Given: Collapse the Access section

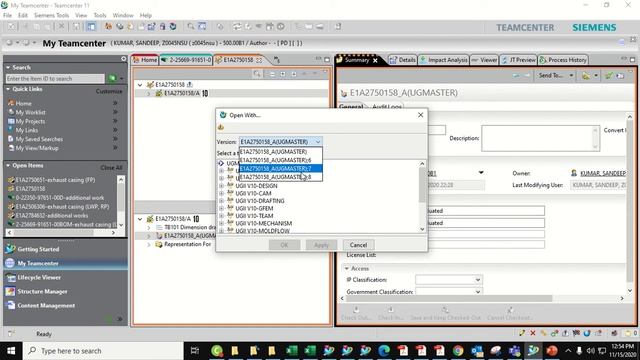Looking at the screenshot, I should (x=347, y=269).
